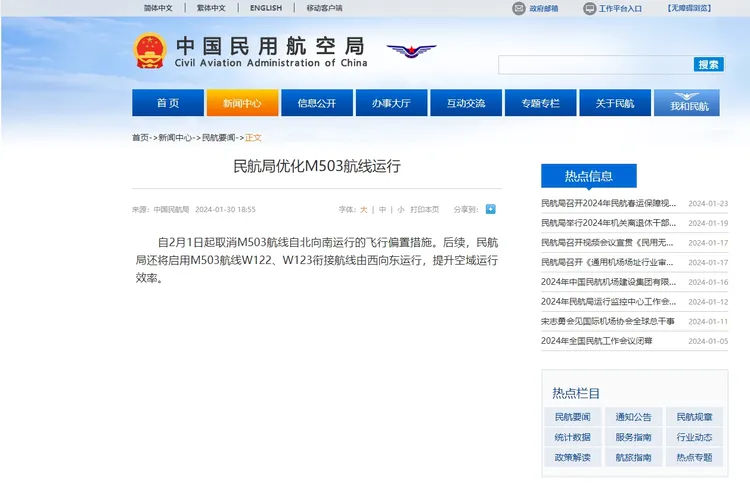Click 民航要闻 in the breadcrumb
Viewport: 750px width, 497px height.
(x=219, y=138)
